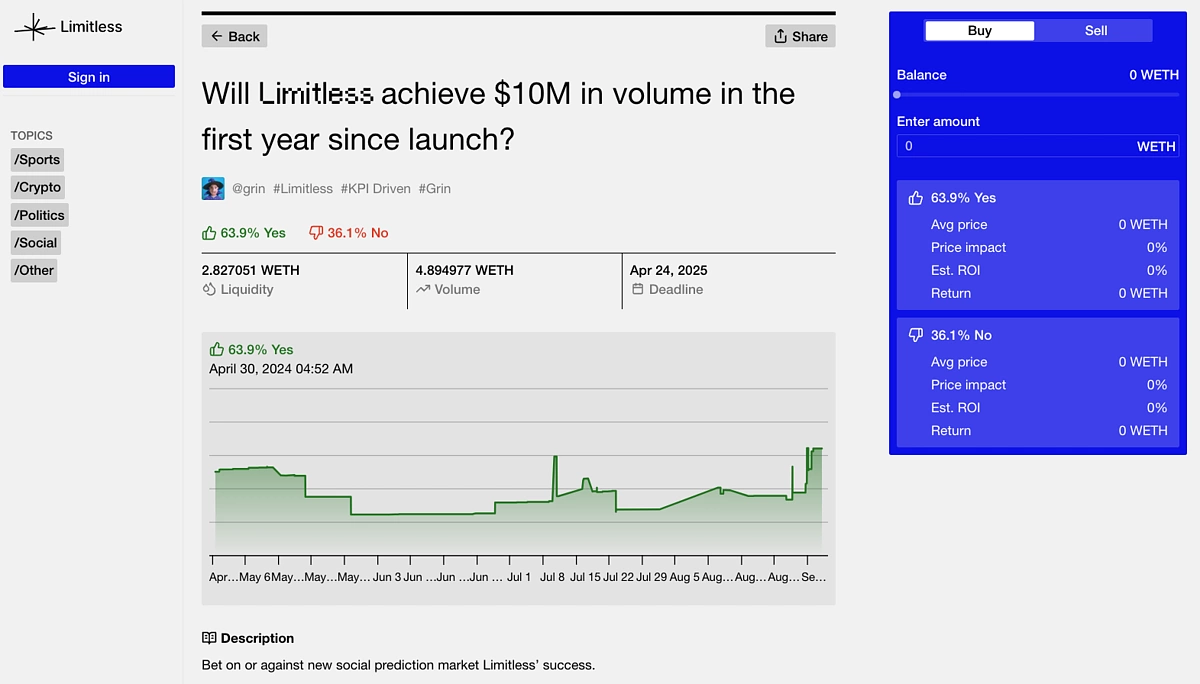
Task: Switch to the Sell tab
Action: point(1096,31)
